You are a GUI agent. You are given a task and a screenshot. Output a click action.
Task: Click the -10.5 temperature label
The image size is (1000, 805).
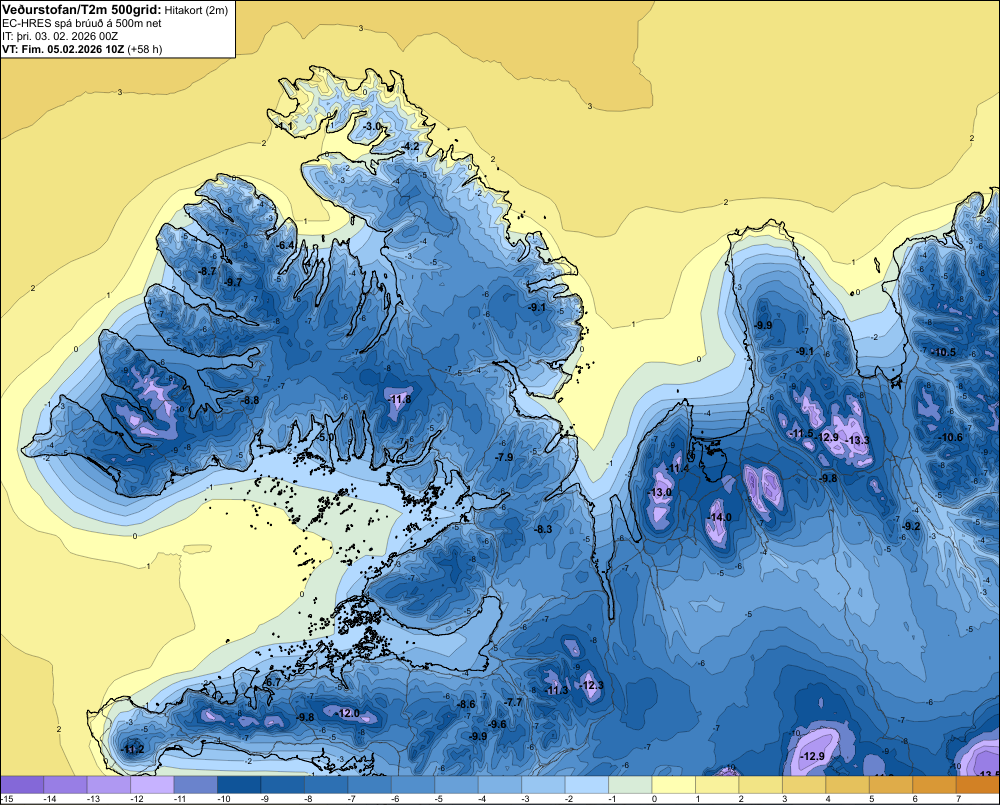click(944, 352)
